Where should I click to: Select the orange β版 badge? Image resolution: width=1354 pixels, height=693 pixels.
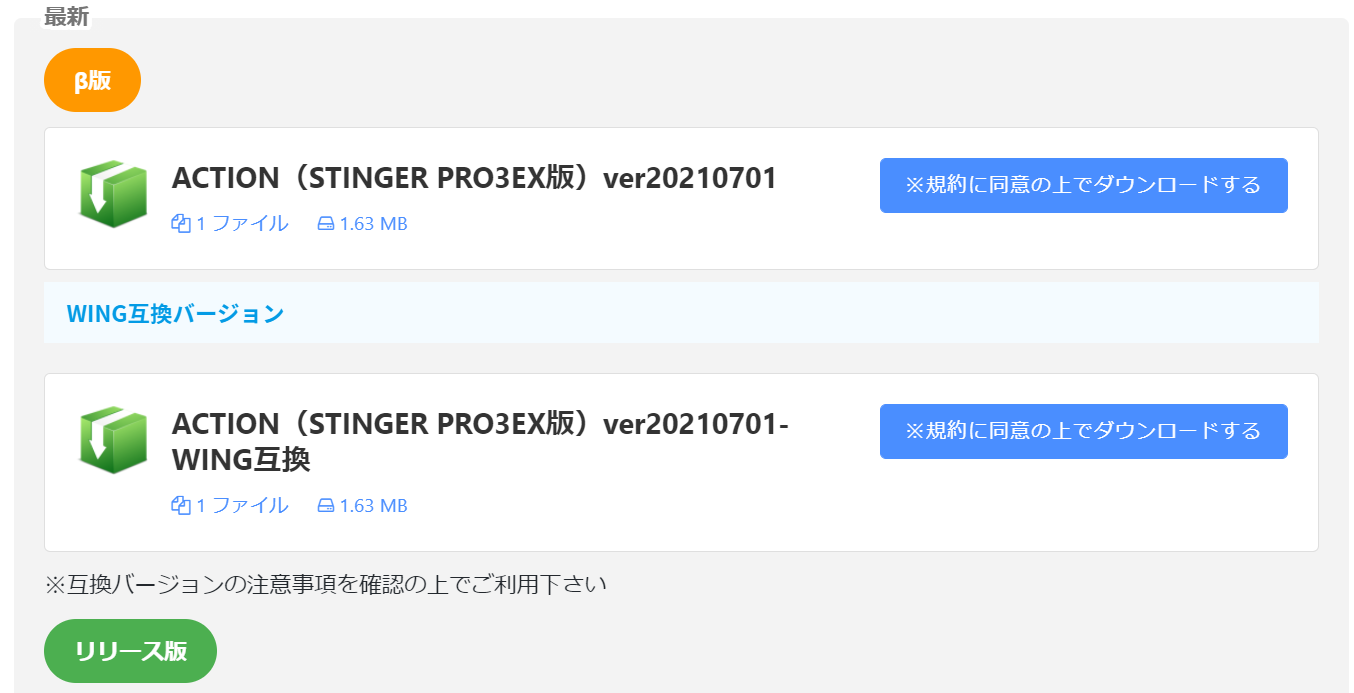pyautogui.click(x=92, y=80)
